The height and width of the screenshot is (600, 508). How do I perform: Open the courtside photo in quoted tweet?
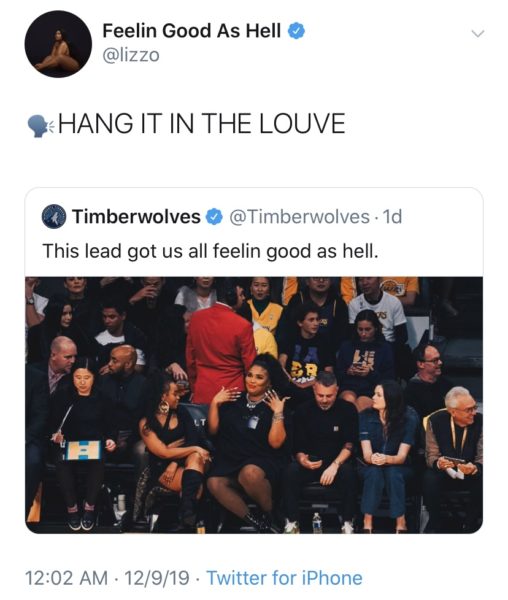254,405
